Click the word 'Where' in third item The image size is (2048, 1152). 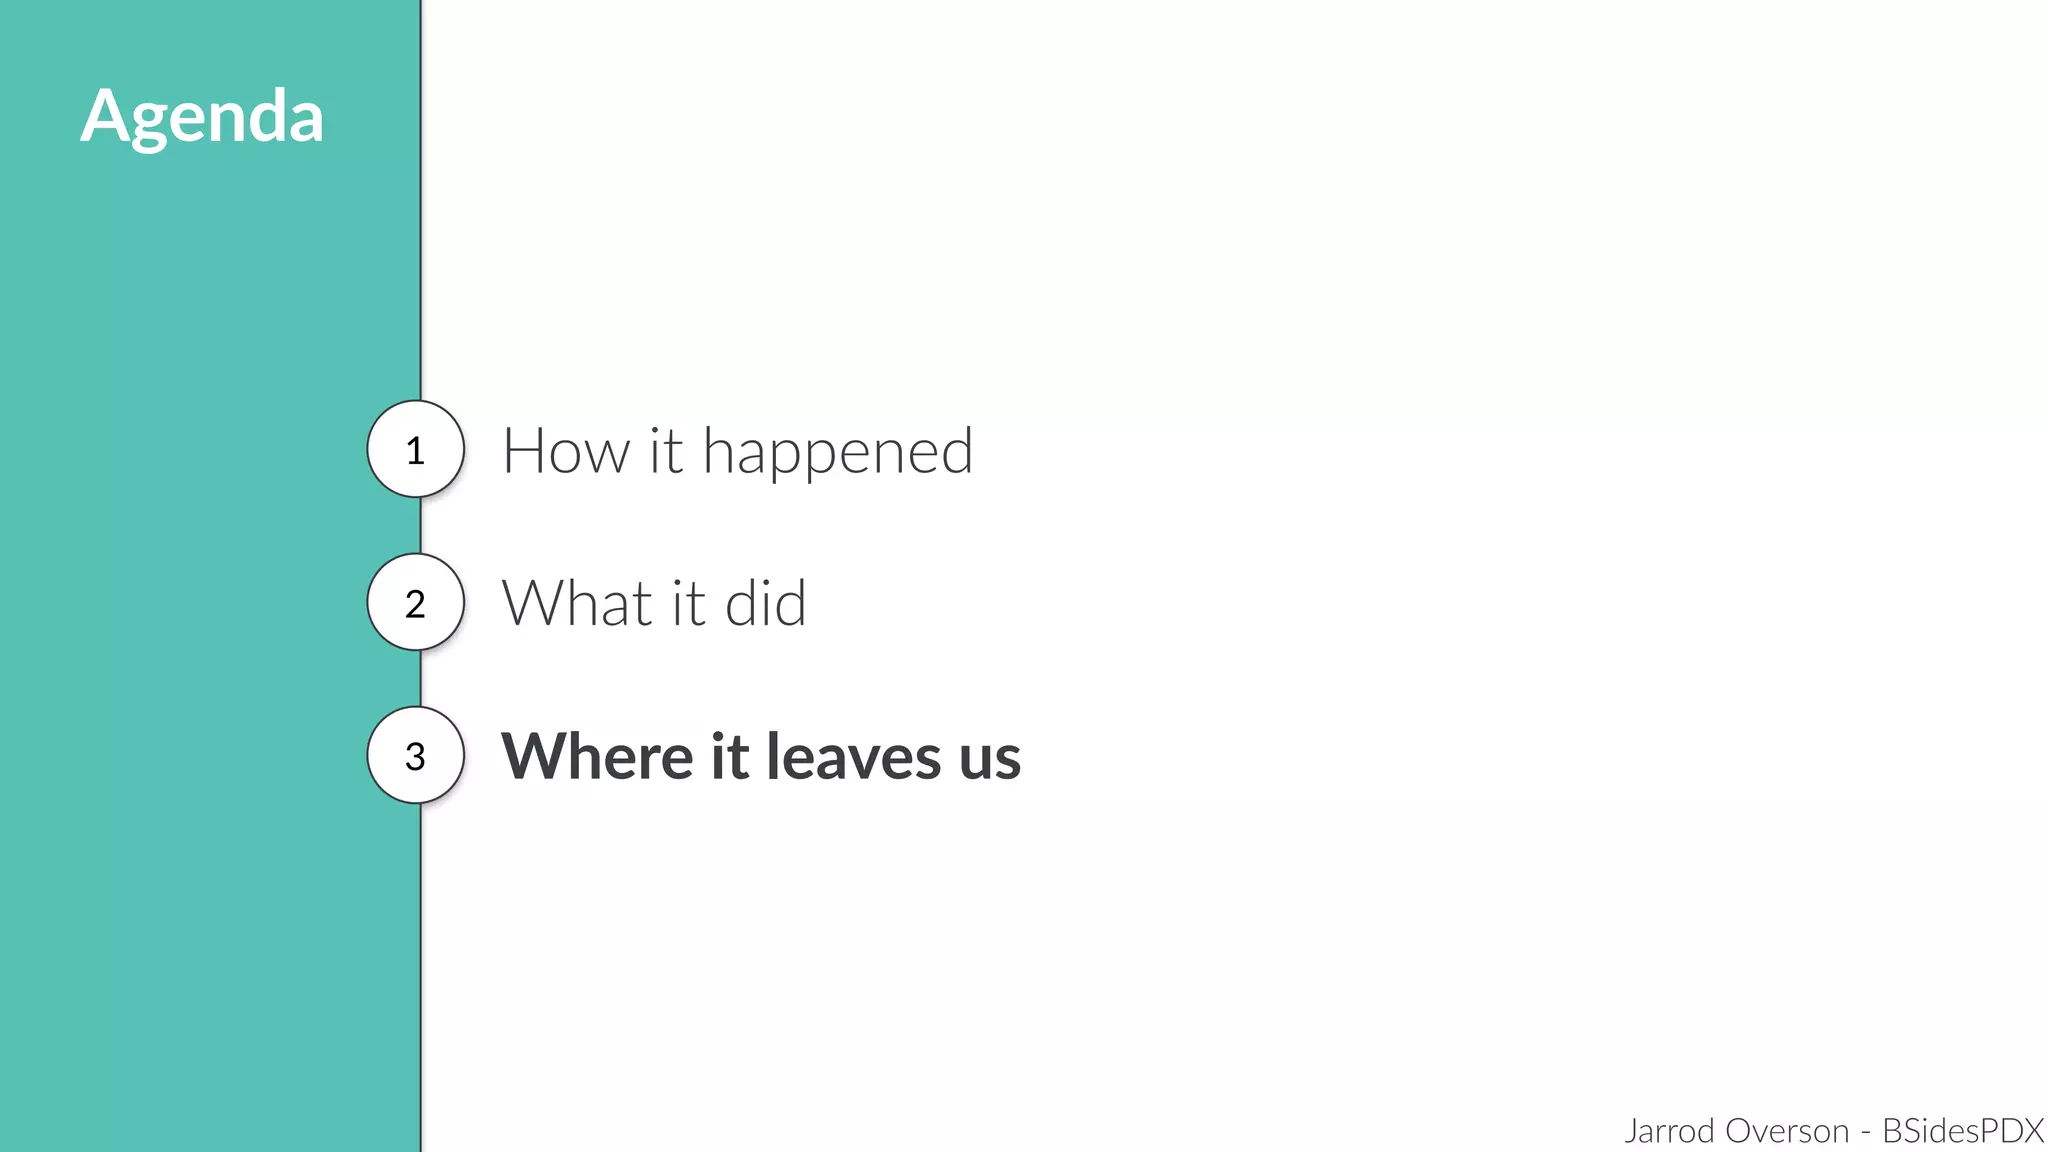[x=597, y=756]
